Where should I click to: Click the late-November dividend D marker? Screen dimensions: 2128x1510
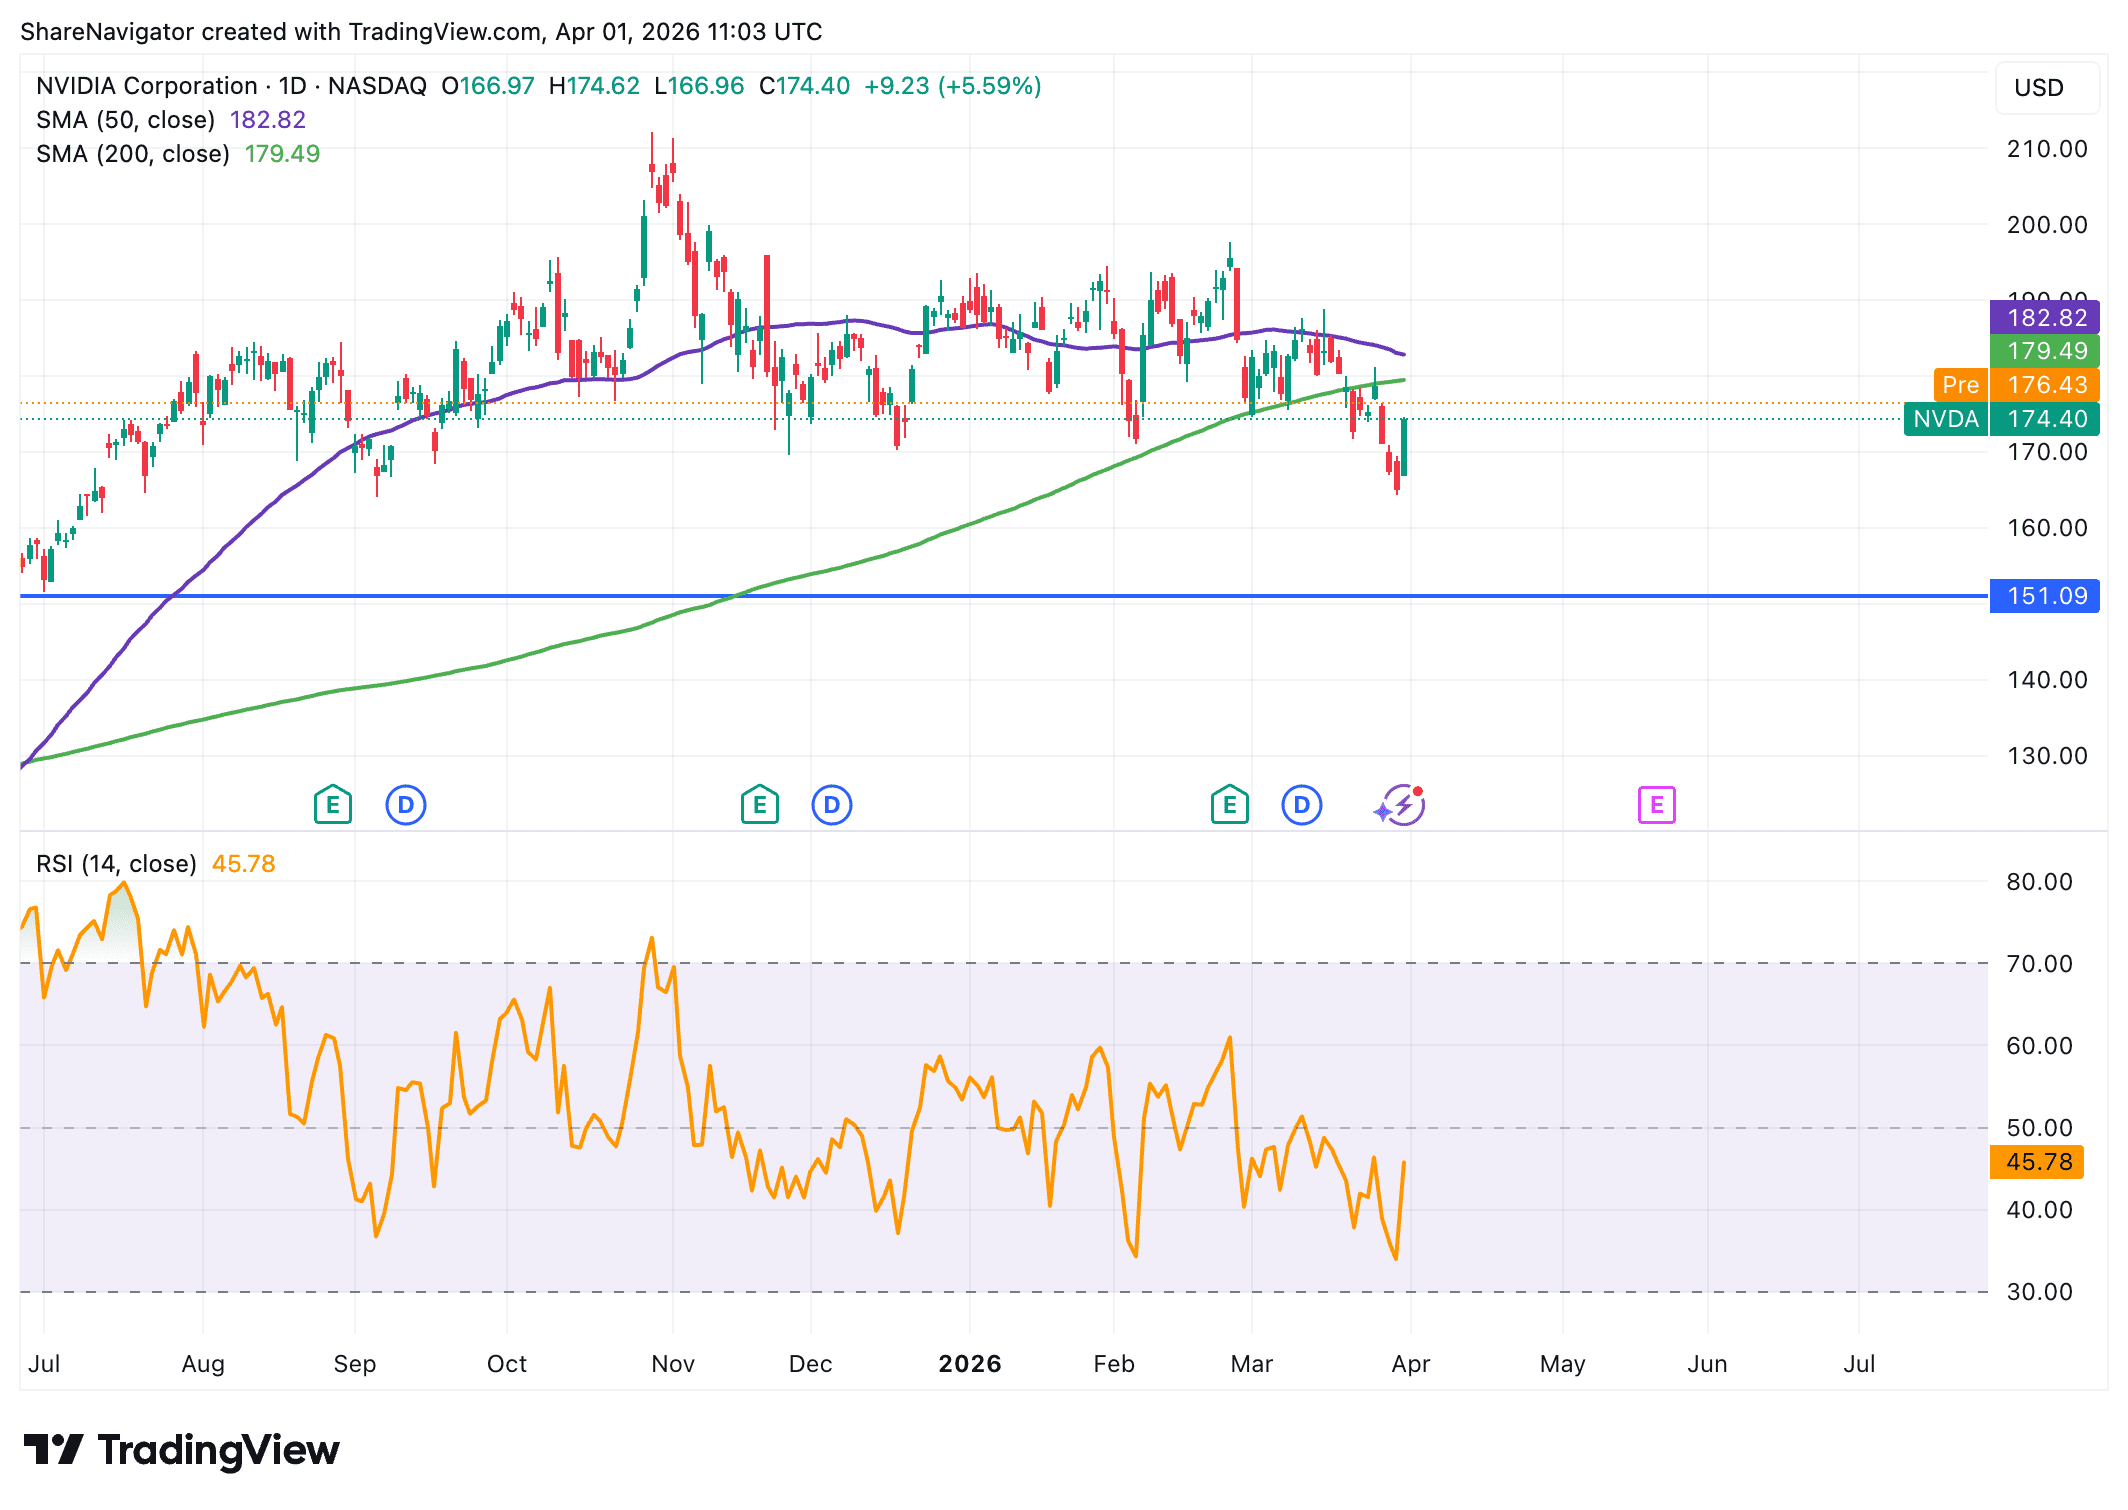tap(832, 805)
